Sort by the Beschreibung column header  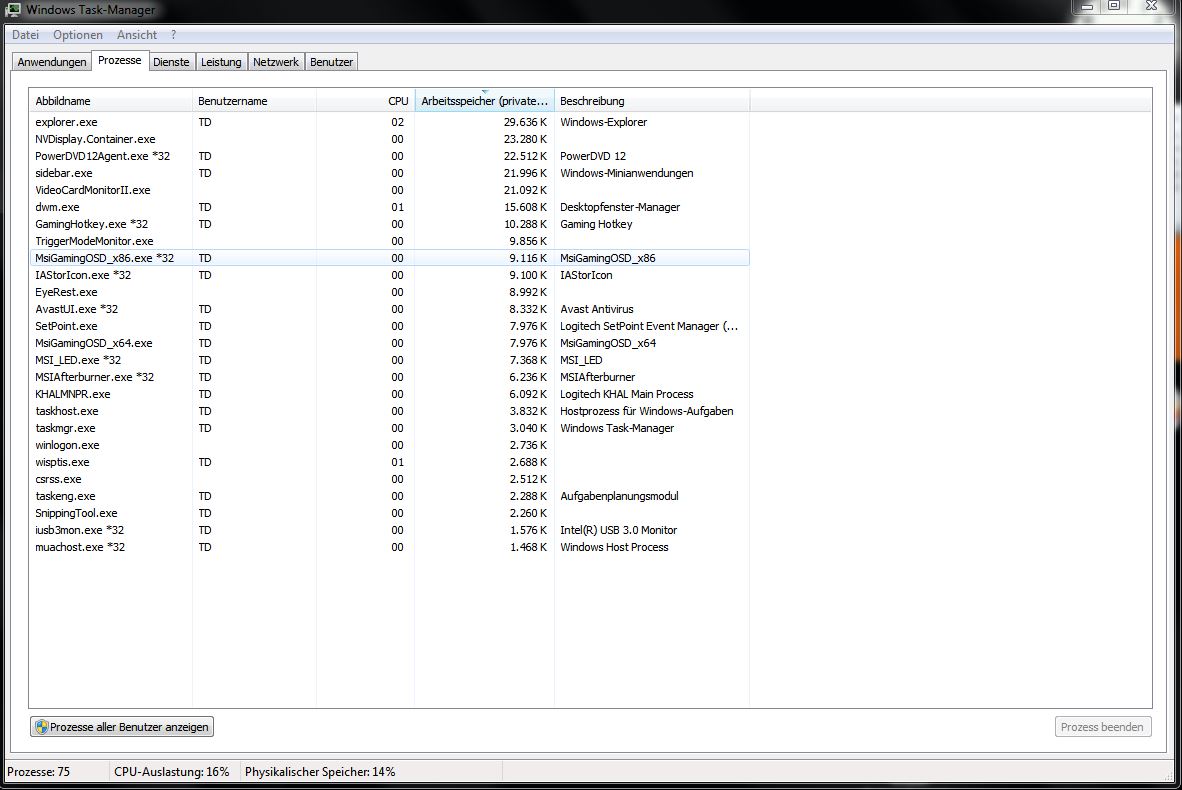[652, 101]
